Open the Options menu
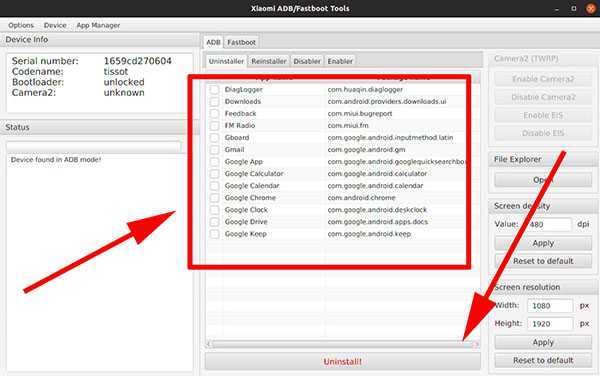Viewport: 600px width, 376px height. click(x=21, y=25)
